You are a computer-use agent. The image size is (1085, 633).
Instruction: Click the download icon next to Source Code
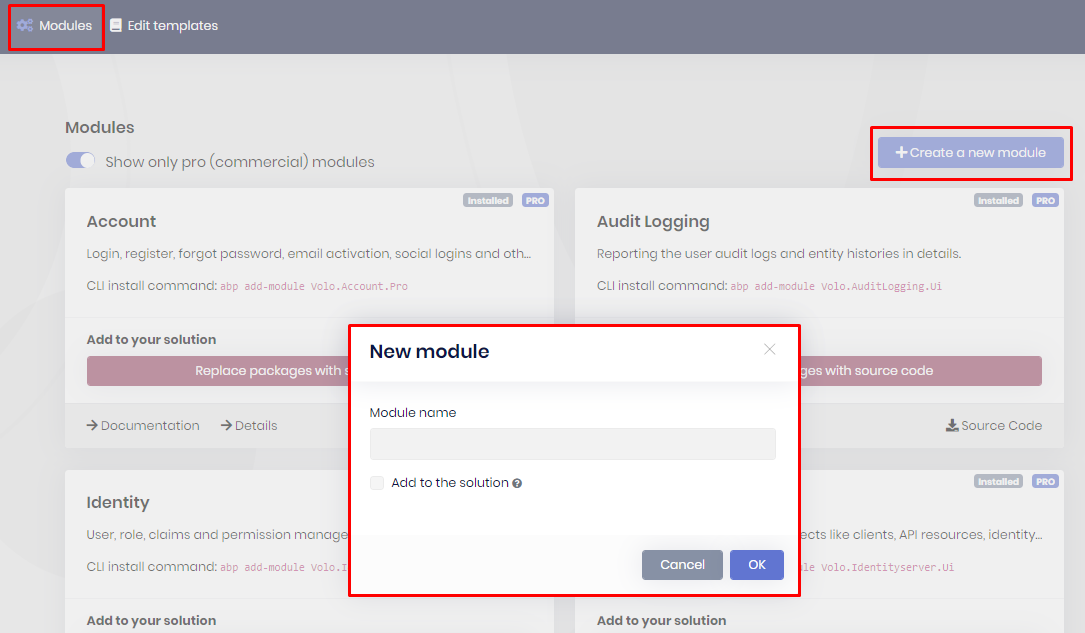point(952,425)
